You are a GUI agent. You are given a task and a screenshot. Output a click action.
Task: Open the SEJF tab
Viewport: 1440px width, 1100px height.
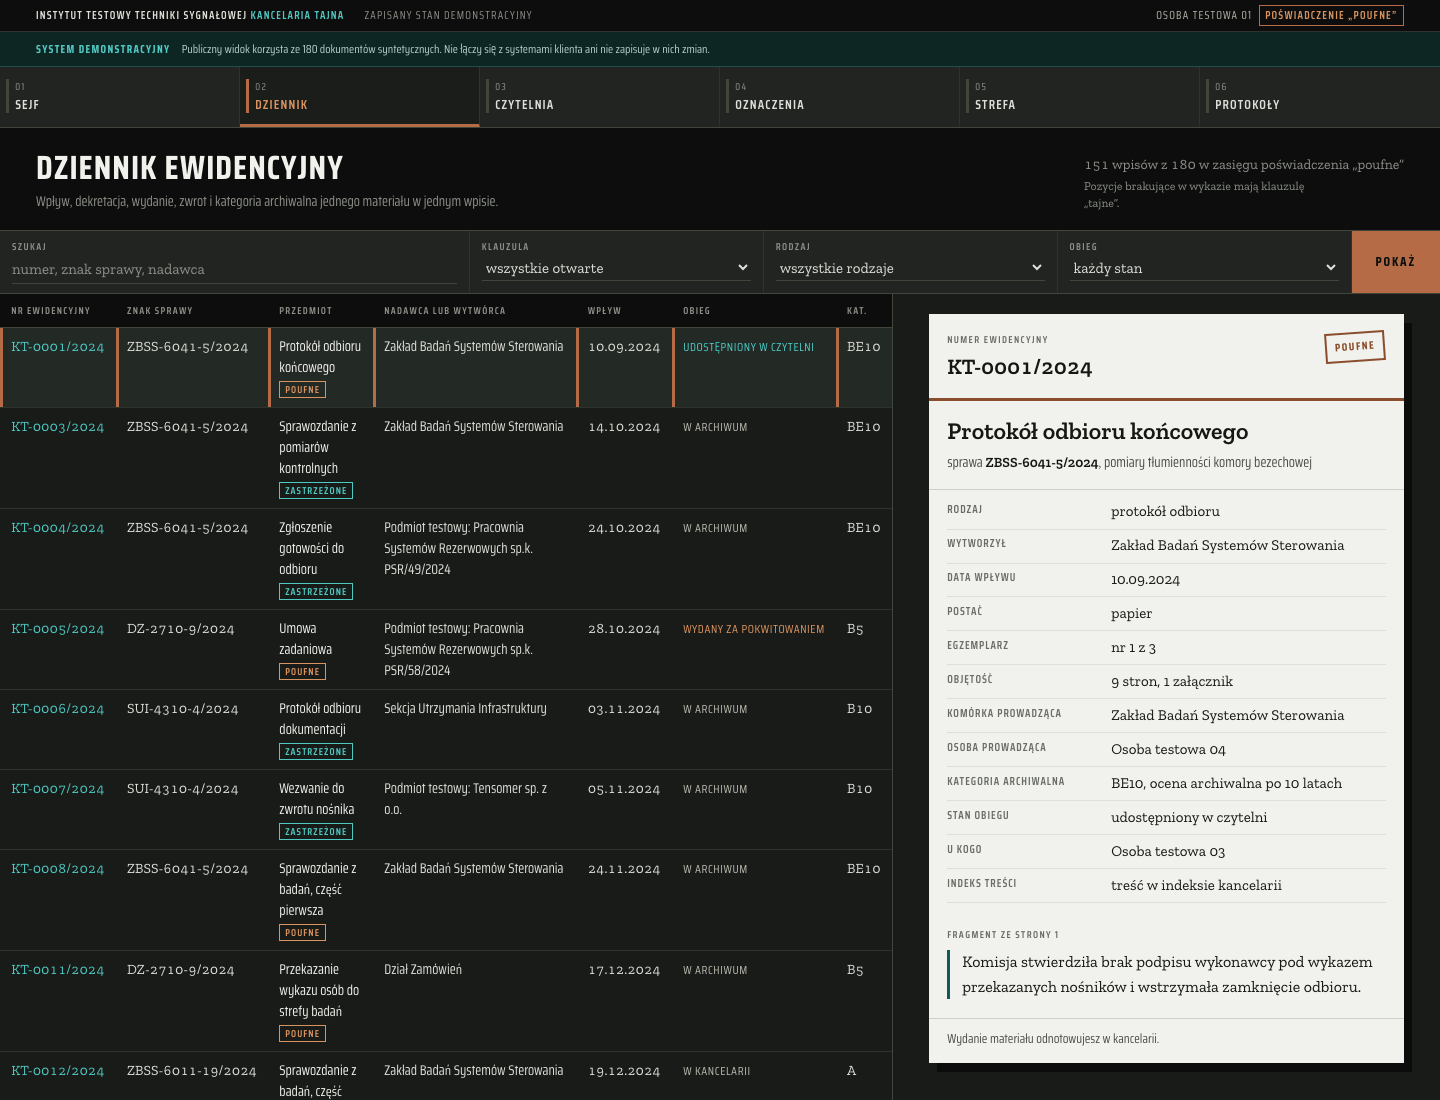coord(120,97)
